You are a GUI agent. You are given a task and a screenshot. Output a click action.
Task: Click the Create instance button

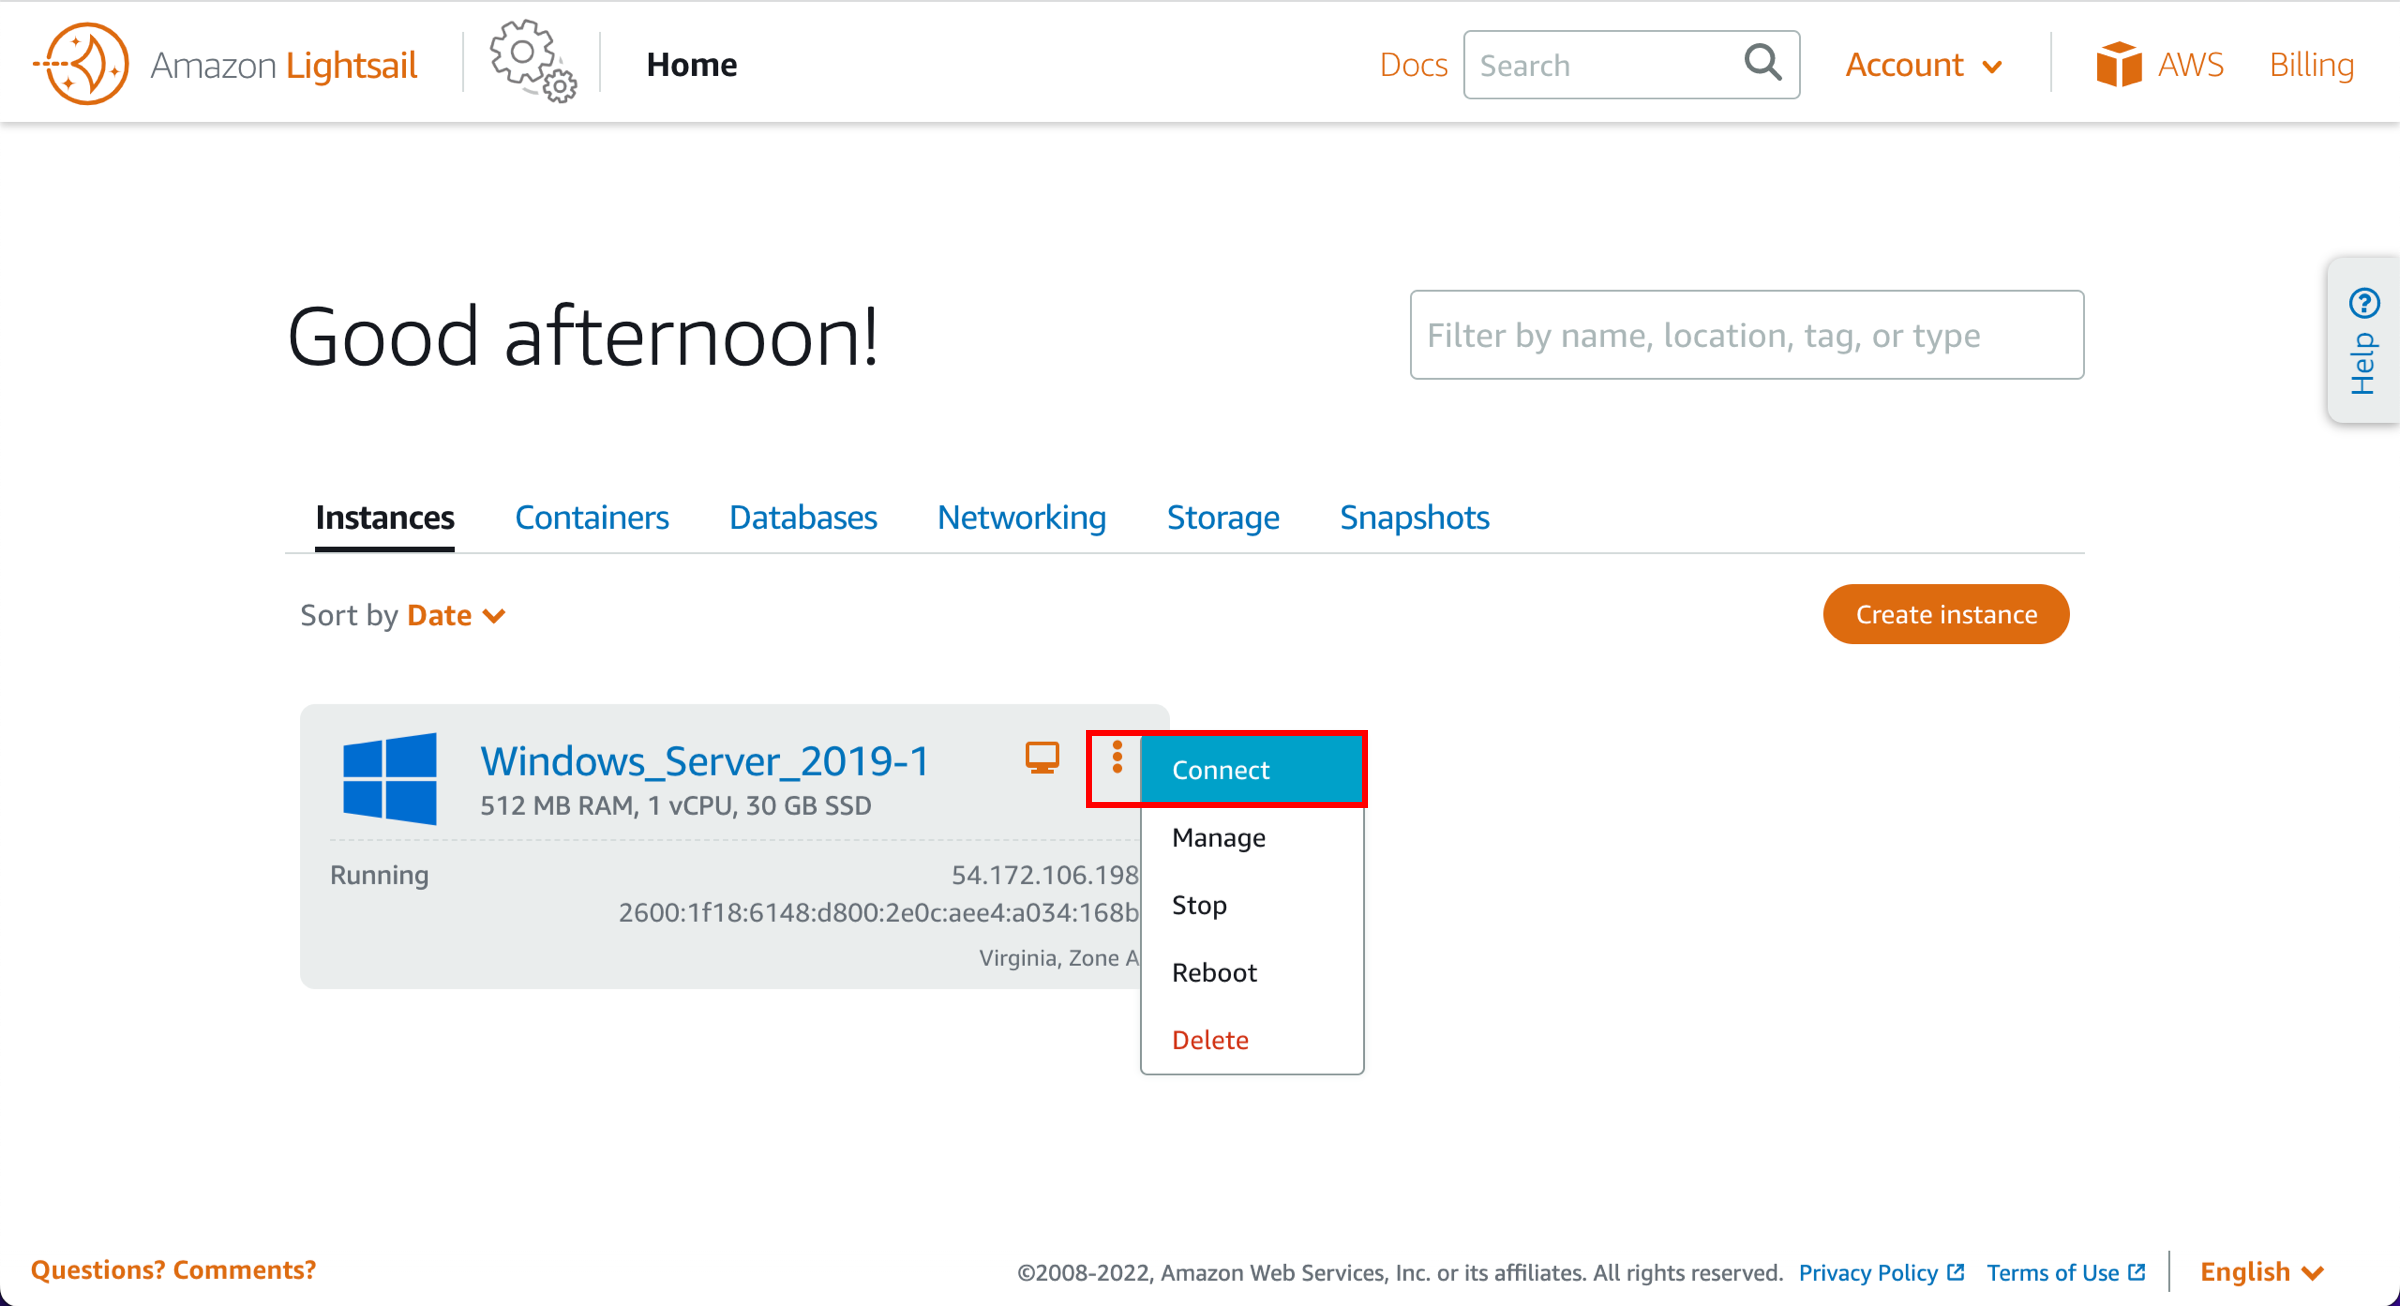pyautogui.click(x=1947, y=613)
